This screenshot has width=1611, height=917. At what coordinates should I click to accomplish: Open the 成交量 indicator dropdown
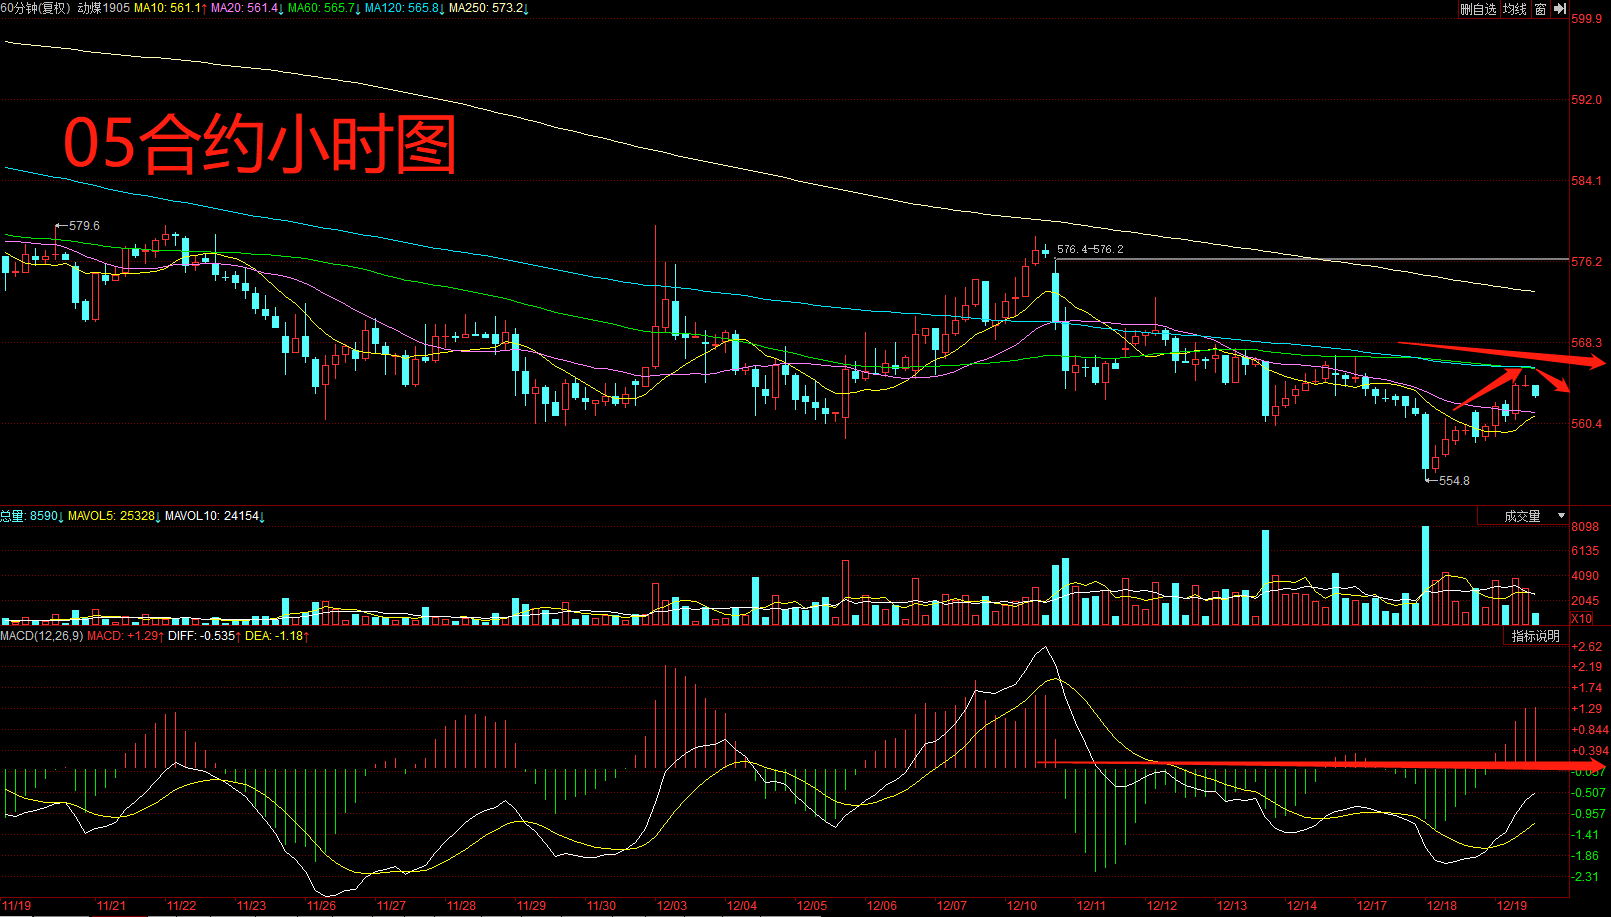point(1523,516)
